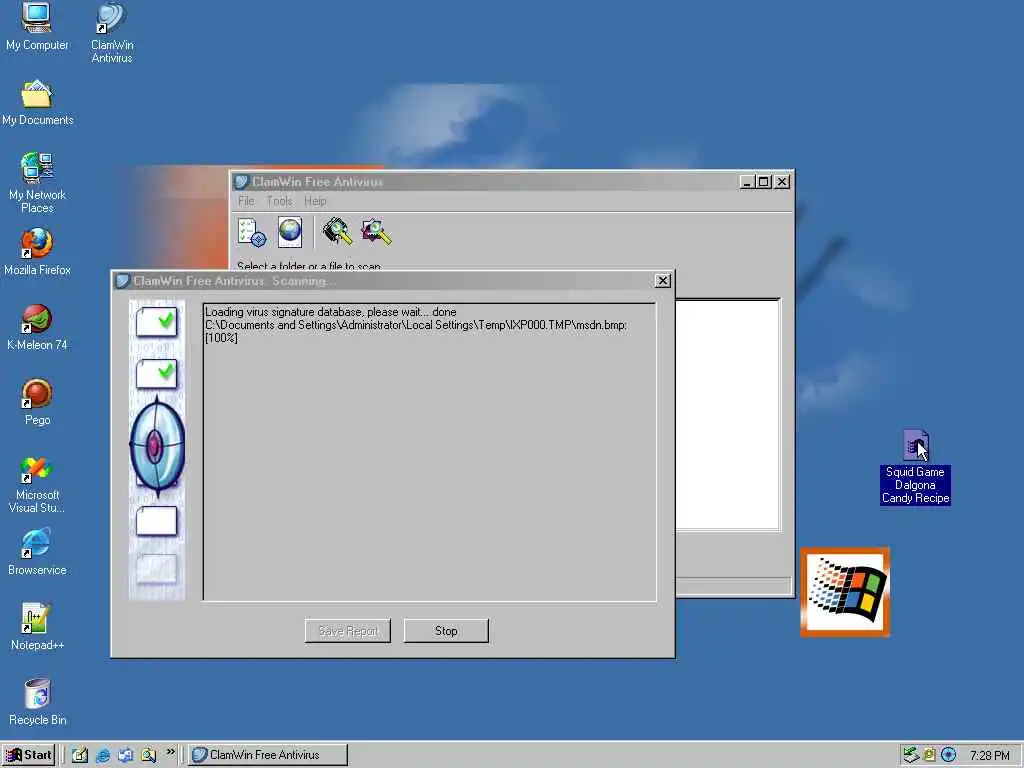
Task: Click the magnifier quick launch icon
Action: [x=148, y=756]
